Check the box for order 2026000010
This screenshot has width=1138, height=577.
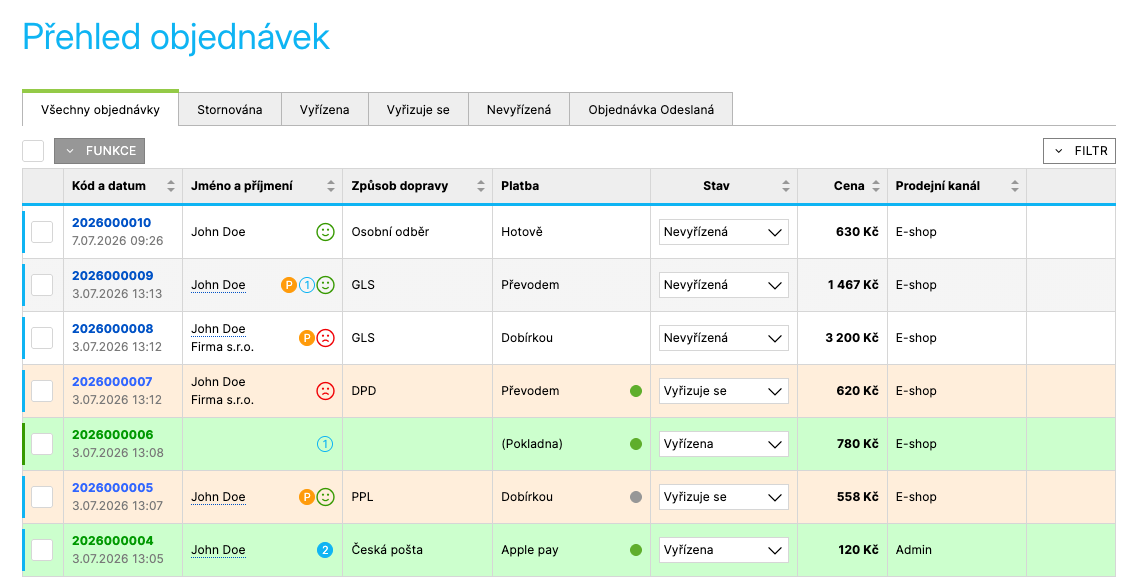42,232
